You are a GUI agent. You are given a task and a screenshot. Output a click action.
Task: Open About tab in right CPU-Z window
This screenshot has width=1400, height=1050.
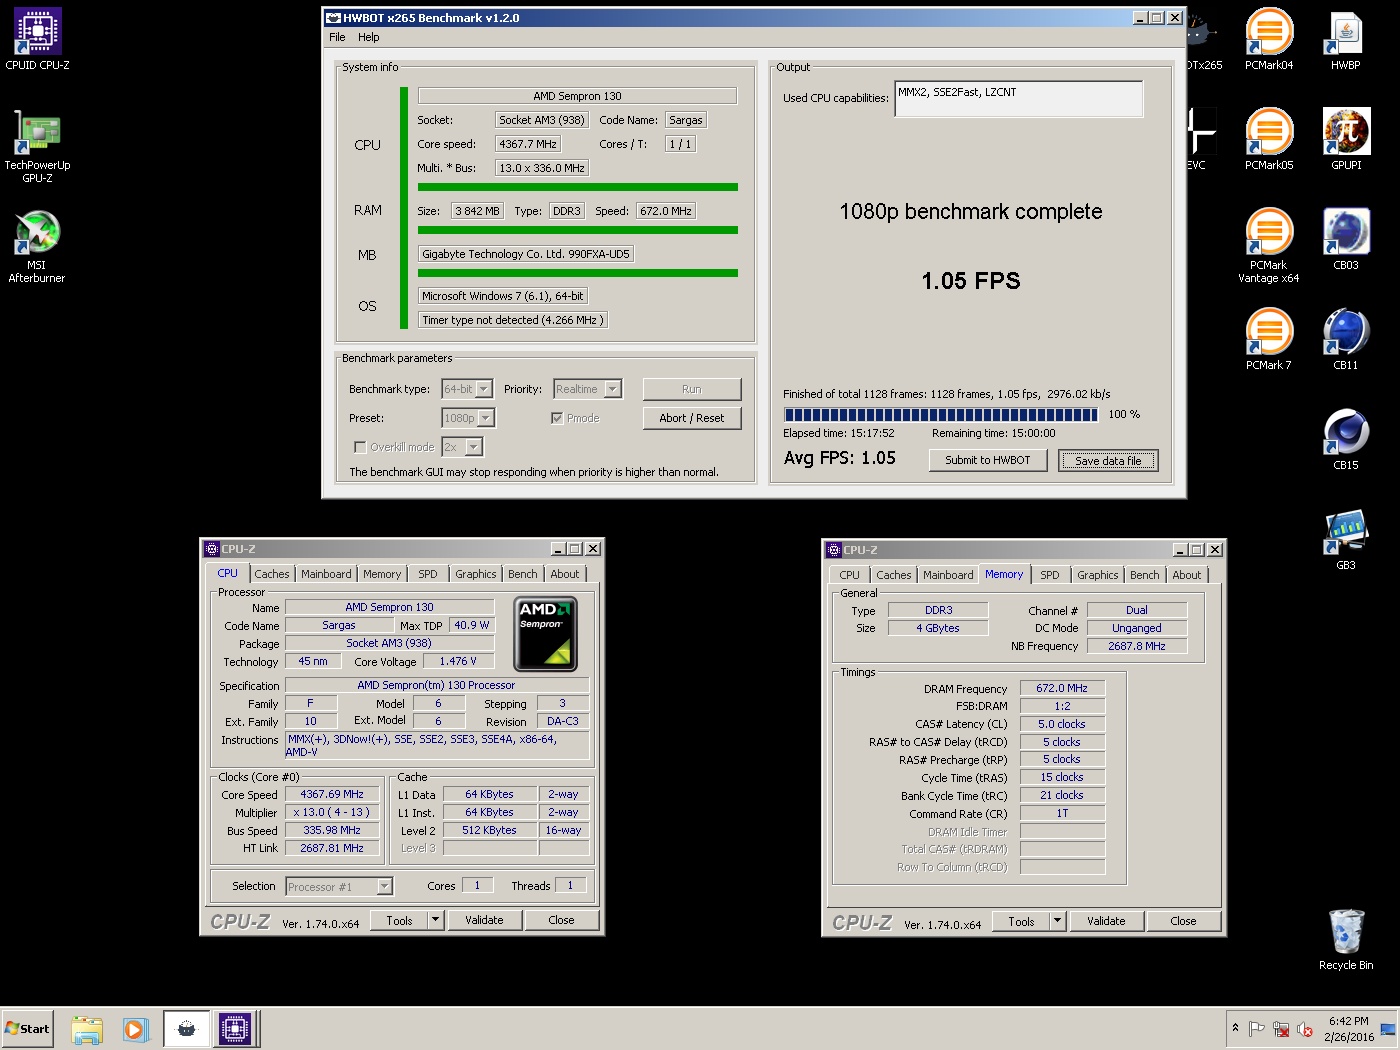[1186, 575]
